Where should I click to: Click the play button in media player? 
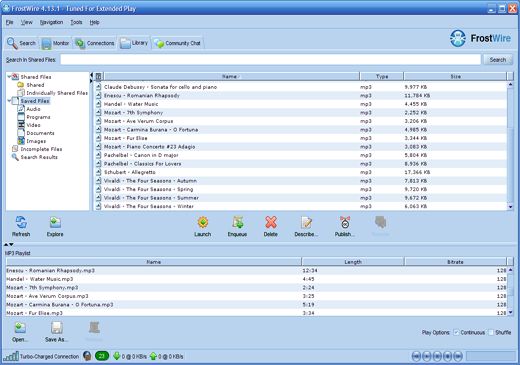[427, 356]
